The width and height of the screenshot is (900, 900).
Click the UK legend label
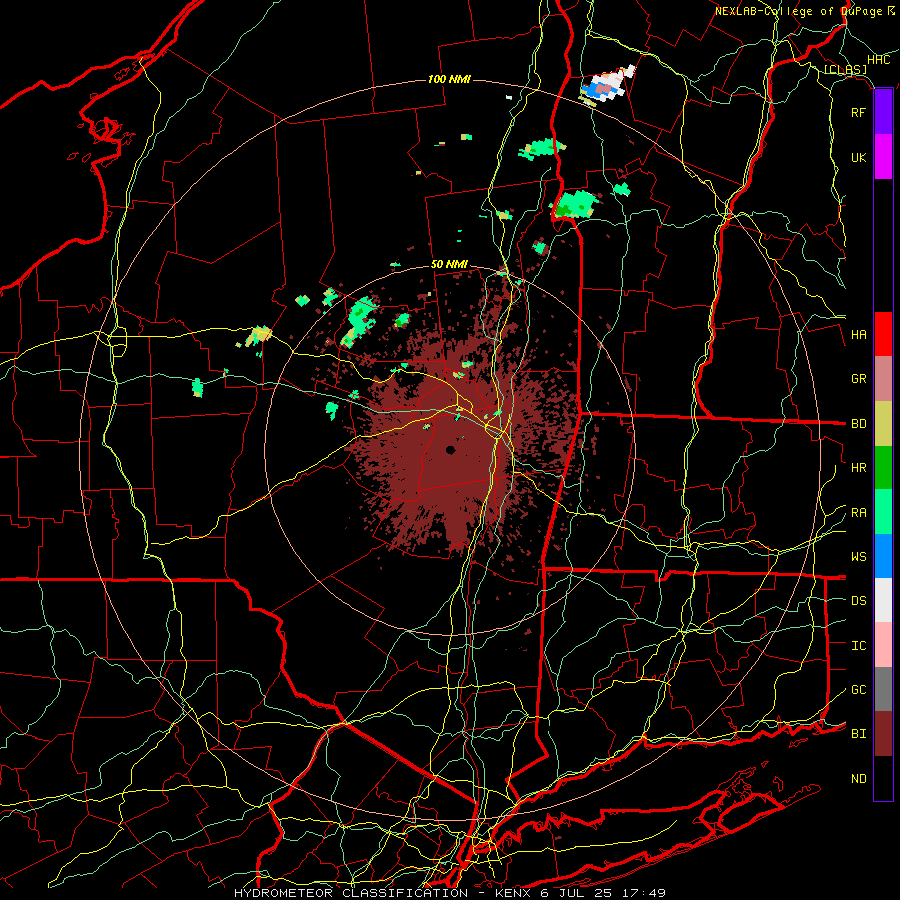click(858, 157)
